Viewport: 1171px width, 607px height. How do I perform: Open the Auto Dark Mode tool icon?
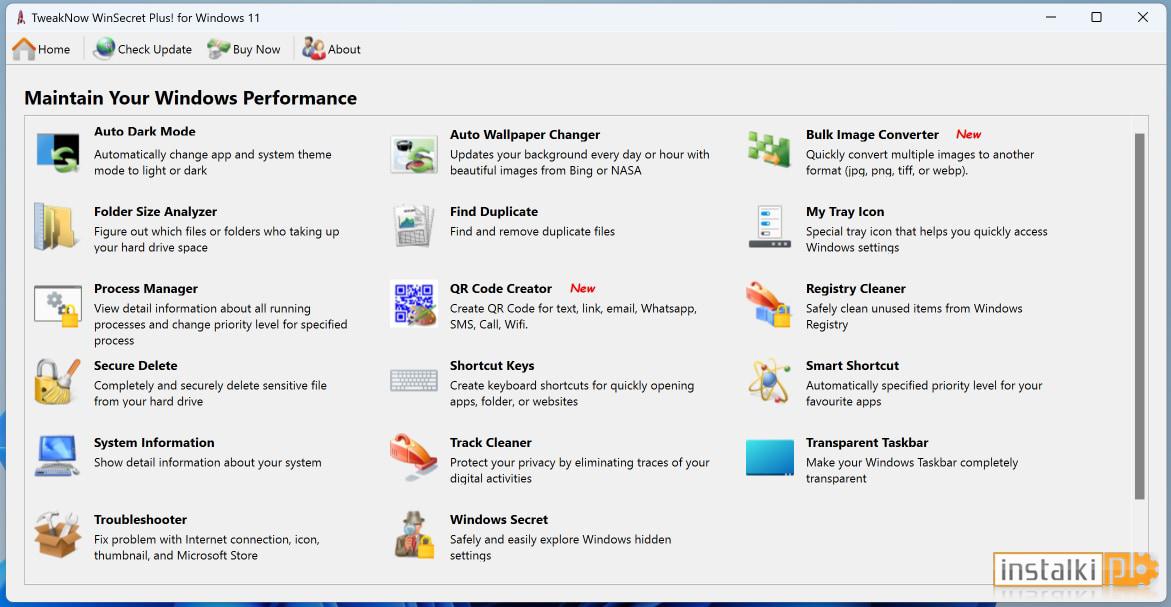58,152
